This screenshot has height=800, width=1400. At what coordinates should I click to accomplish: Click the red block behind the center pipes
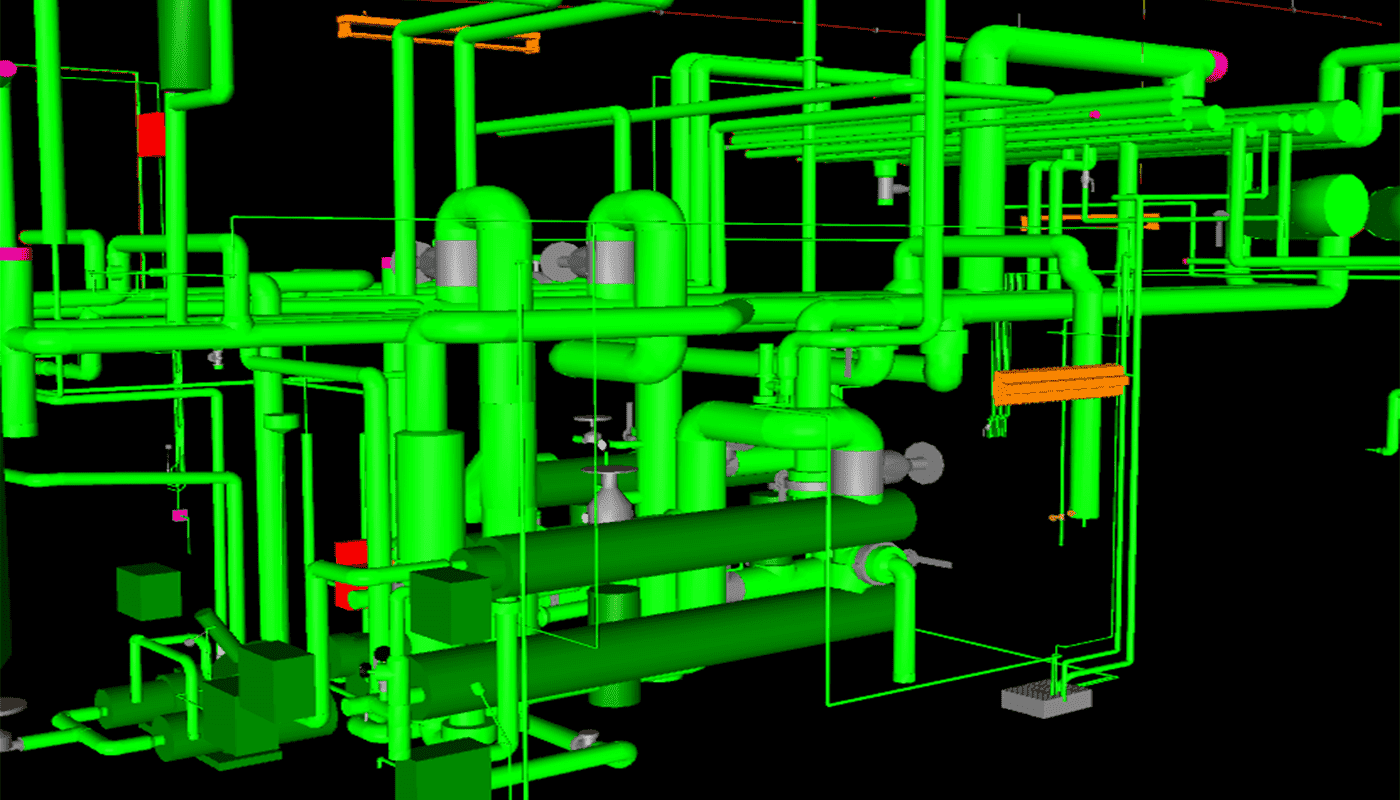pyautogui.click(x=350, y=574)
